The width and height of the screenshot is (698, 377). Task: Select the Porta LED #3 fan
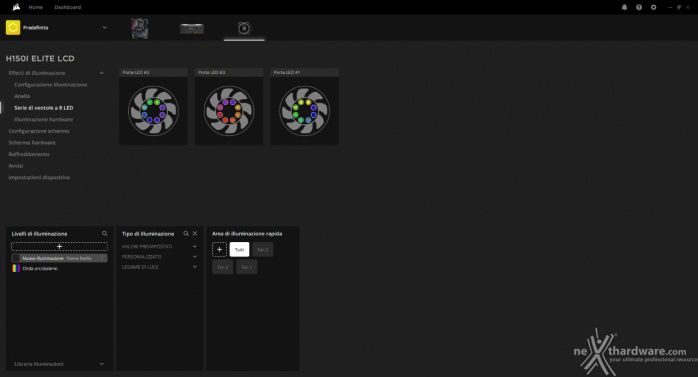[229, 111]
